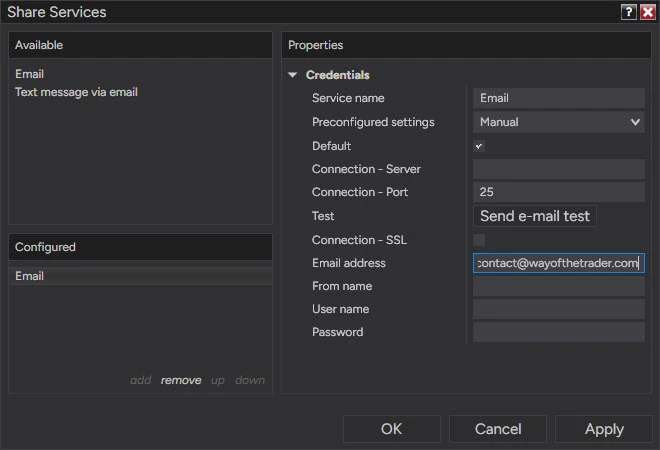The width and height of the screenshot is (660, 450).
Task: Click the up link
Action: tap(218, 380)
